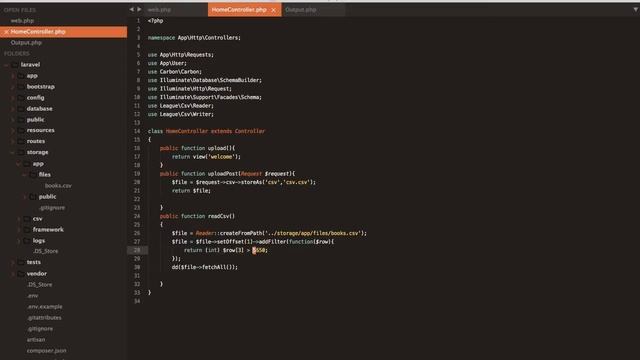
Task: Expand the vendor folder arrow
Action: pos(13,273)
